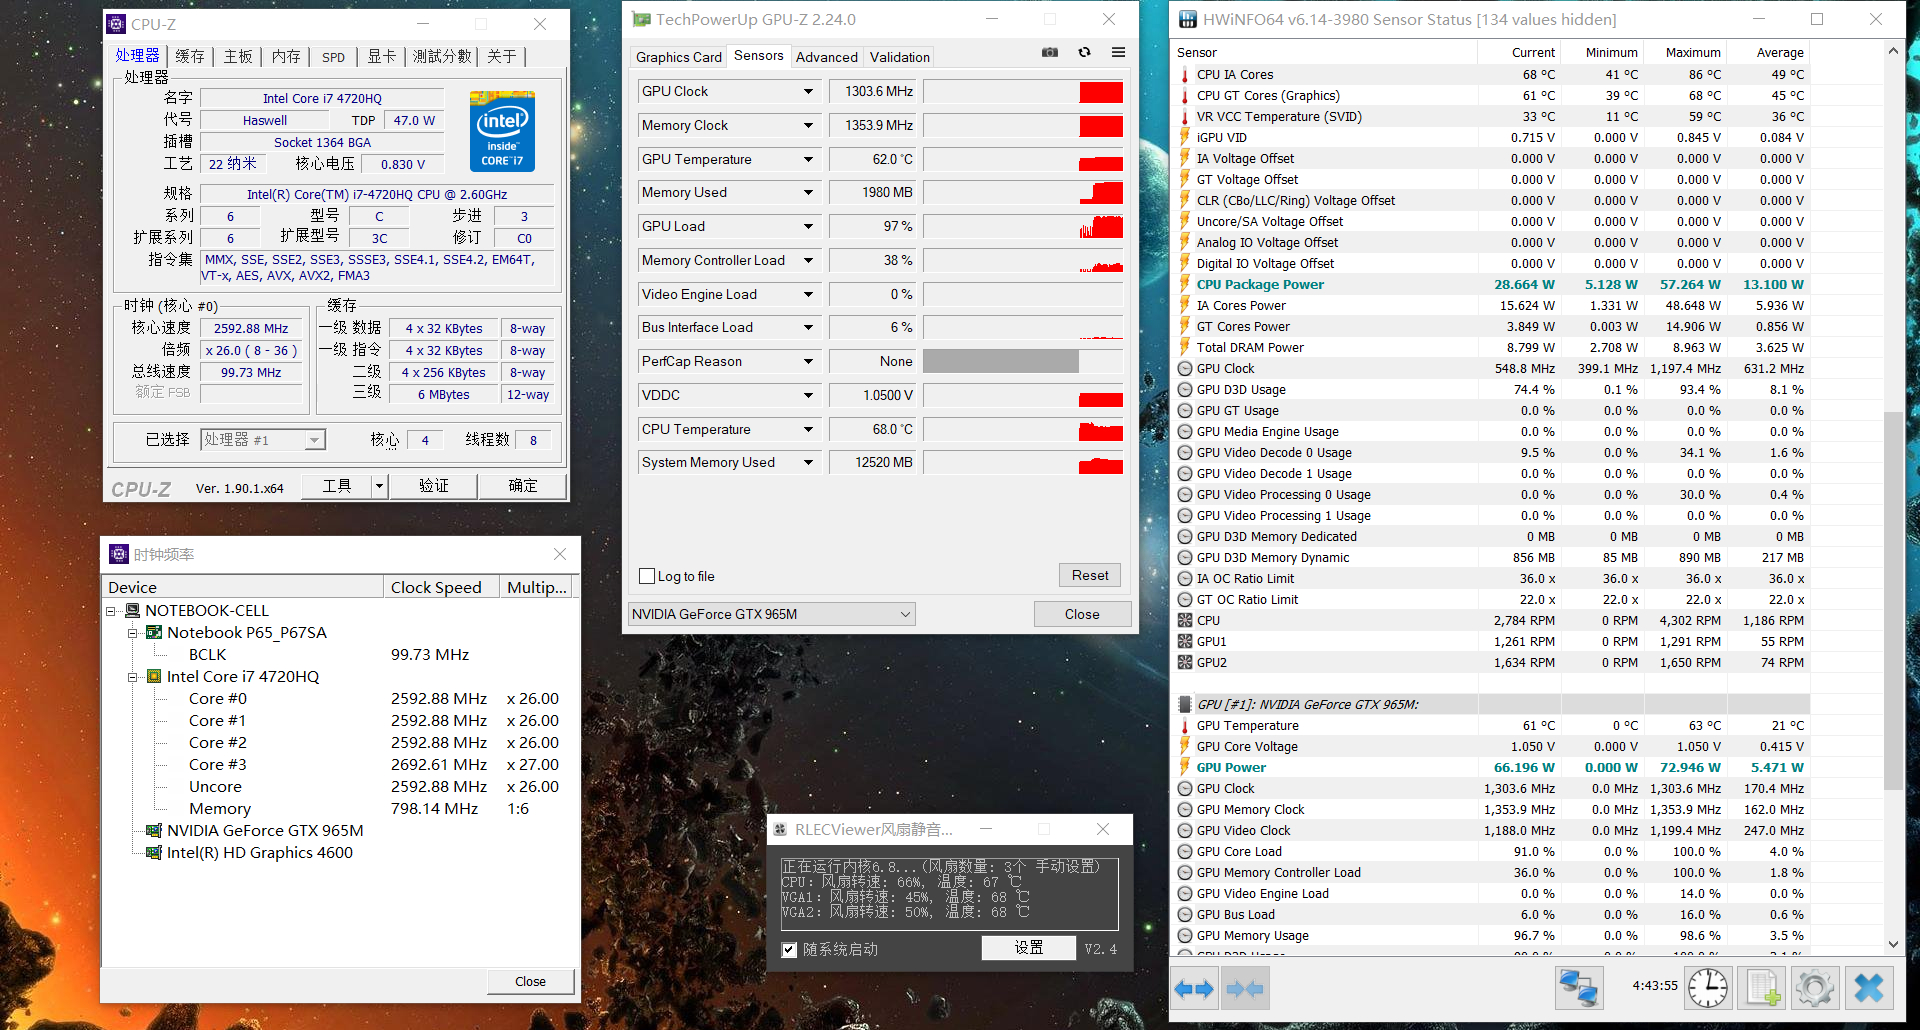
Task: Open the GPU-Z hamburger menu
Action: [1118, 52]
